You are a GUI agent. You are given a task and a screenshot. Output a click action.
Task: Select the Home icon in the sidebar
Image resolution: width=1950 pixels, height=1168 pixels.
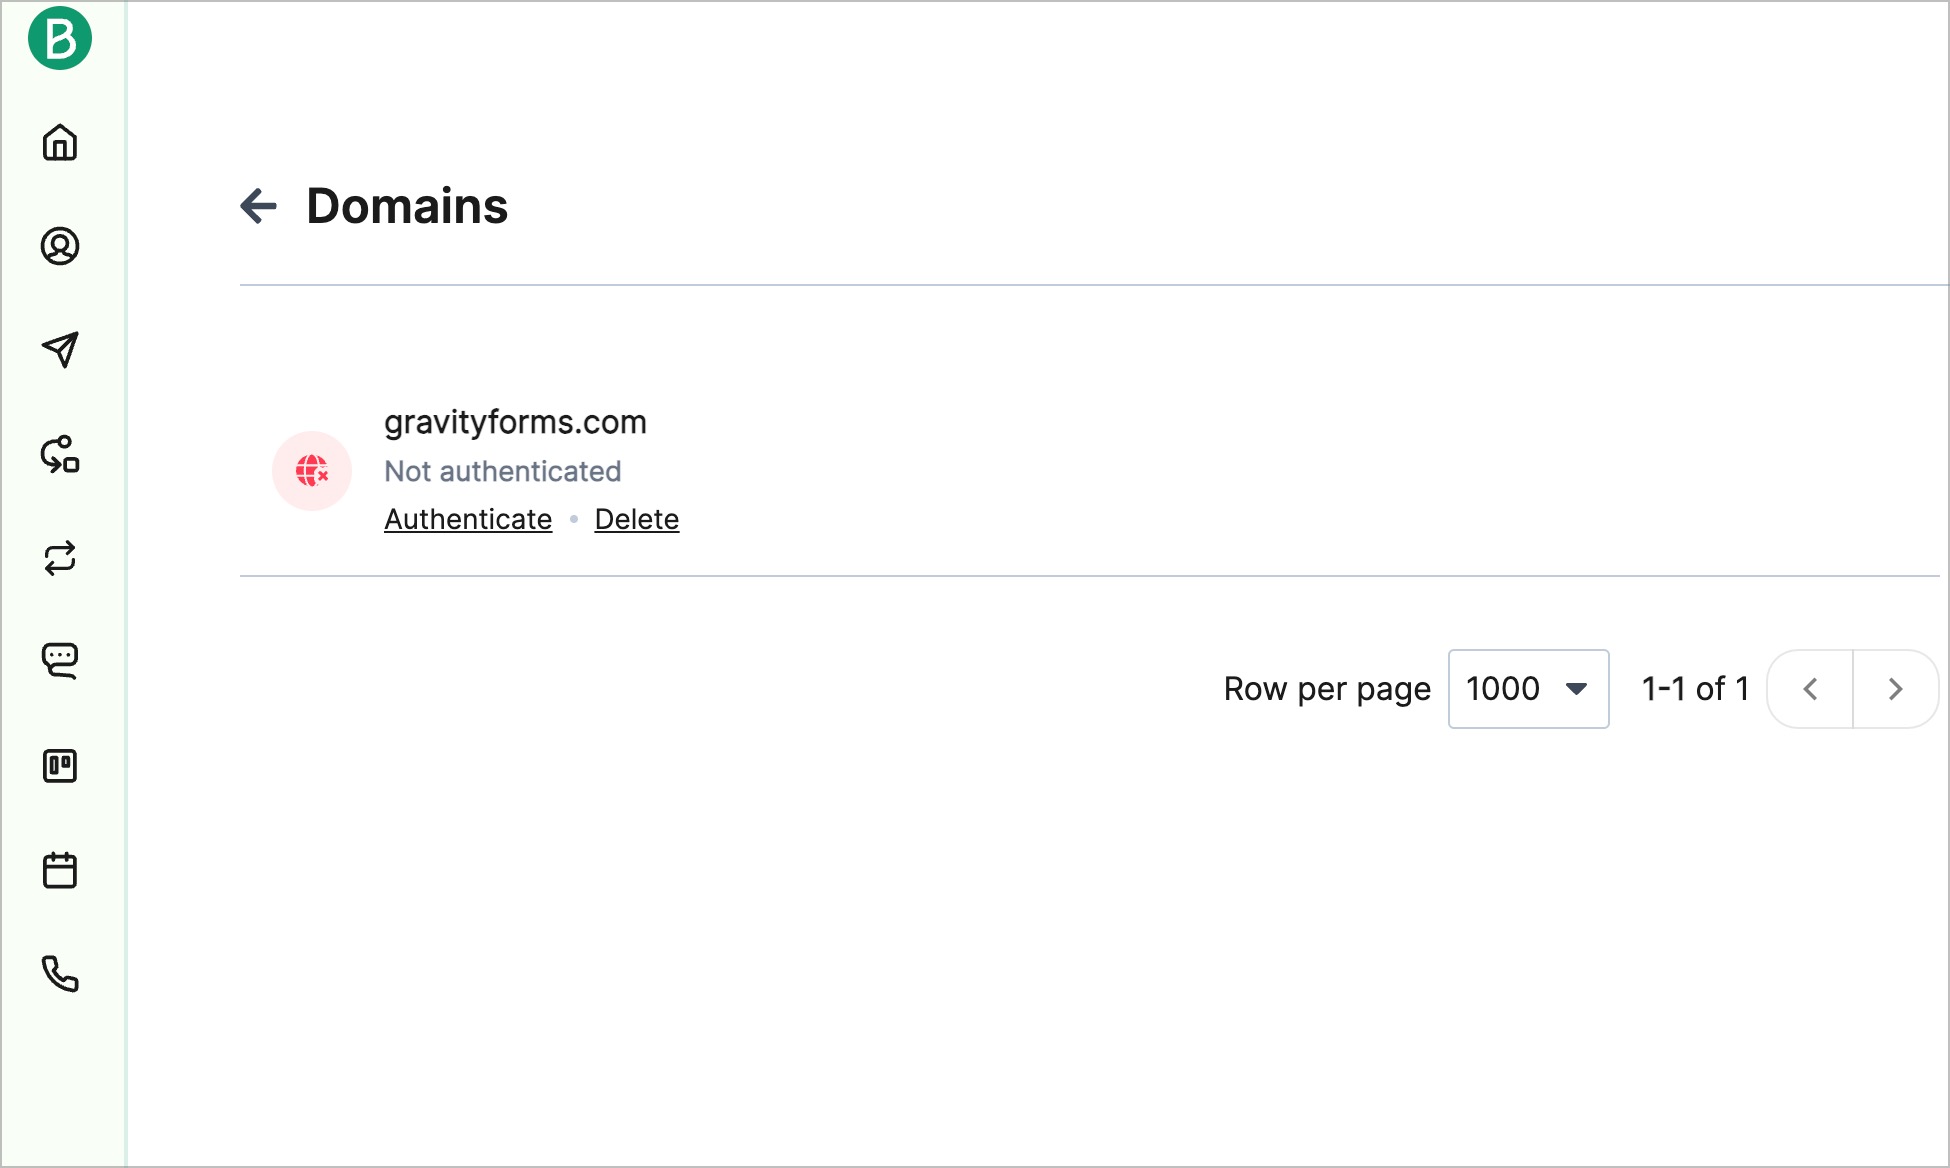(x=61, y=143)
